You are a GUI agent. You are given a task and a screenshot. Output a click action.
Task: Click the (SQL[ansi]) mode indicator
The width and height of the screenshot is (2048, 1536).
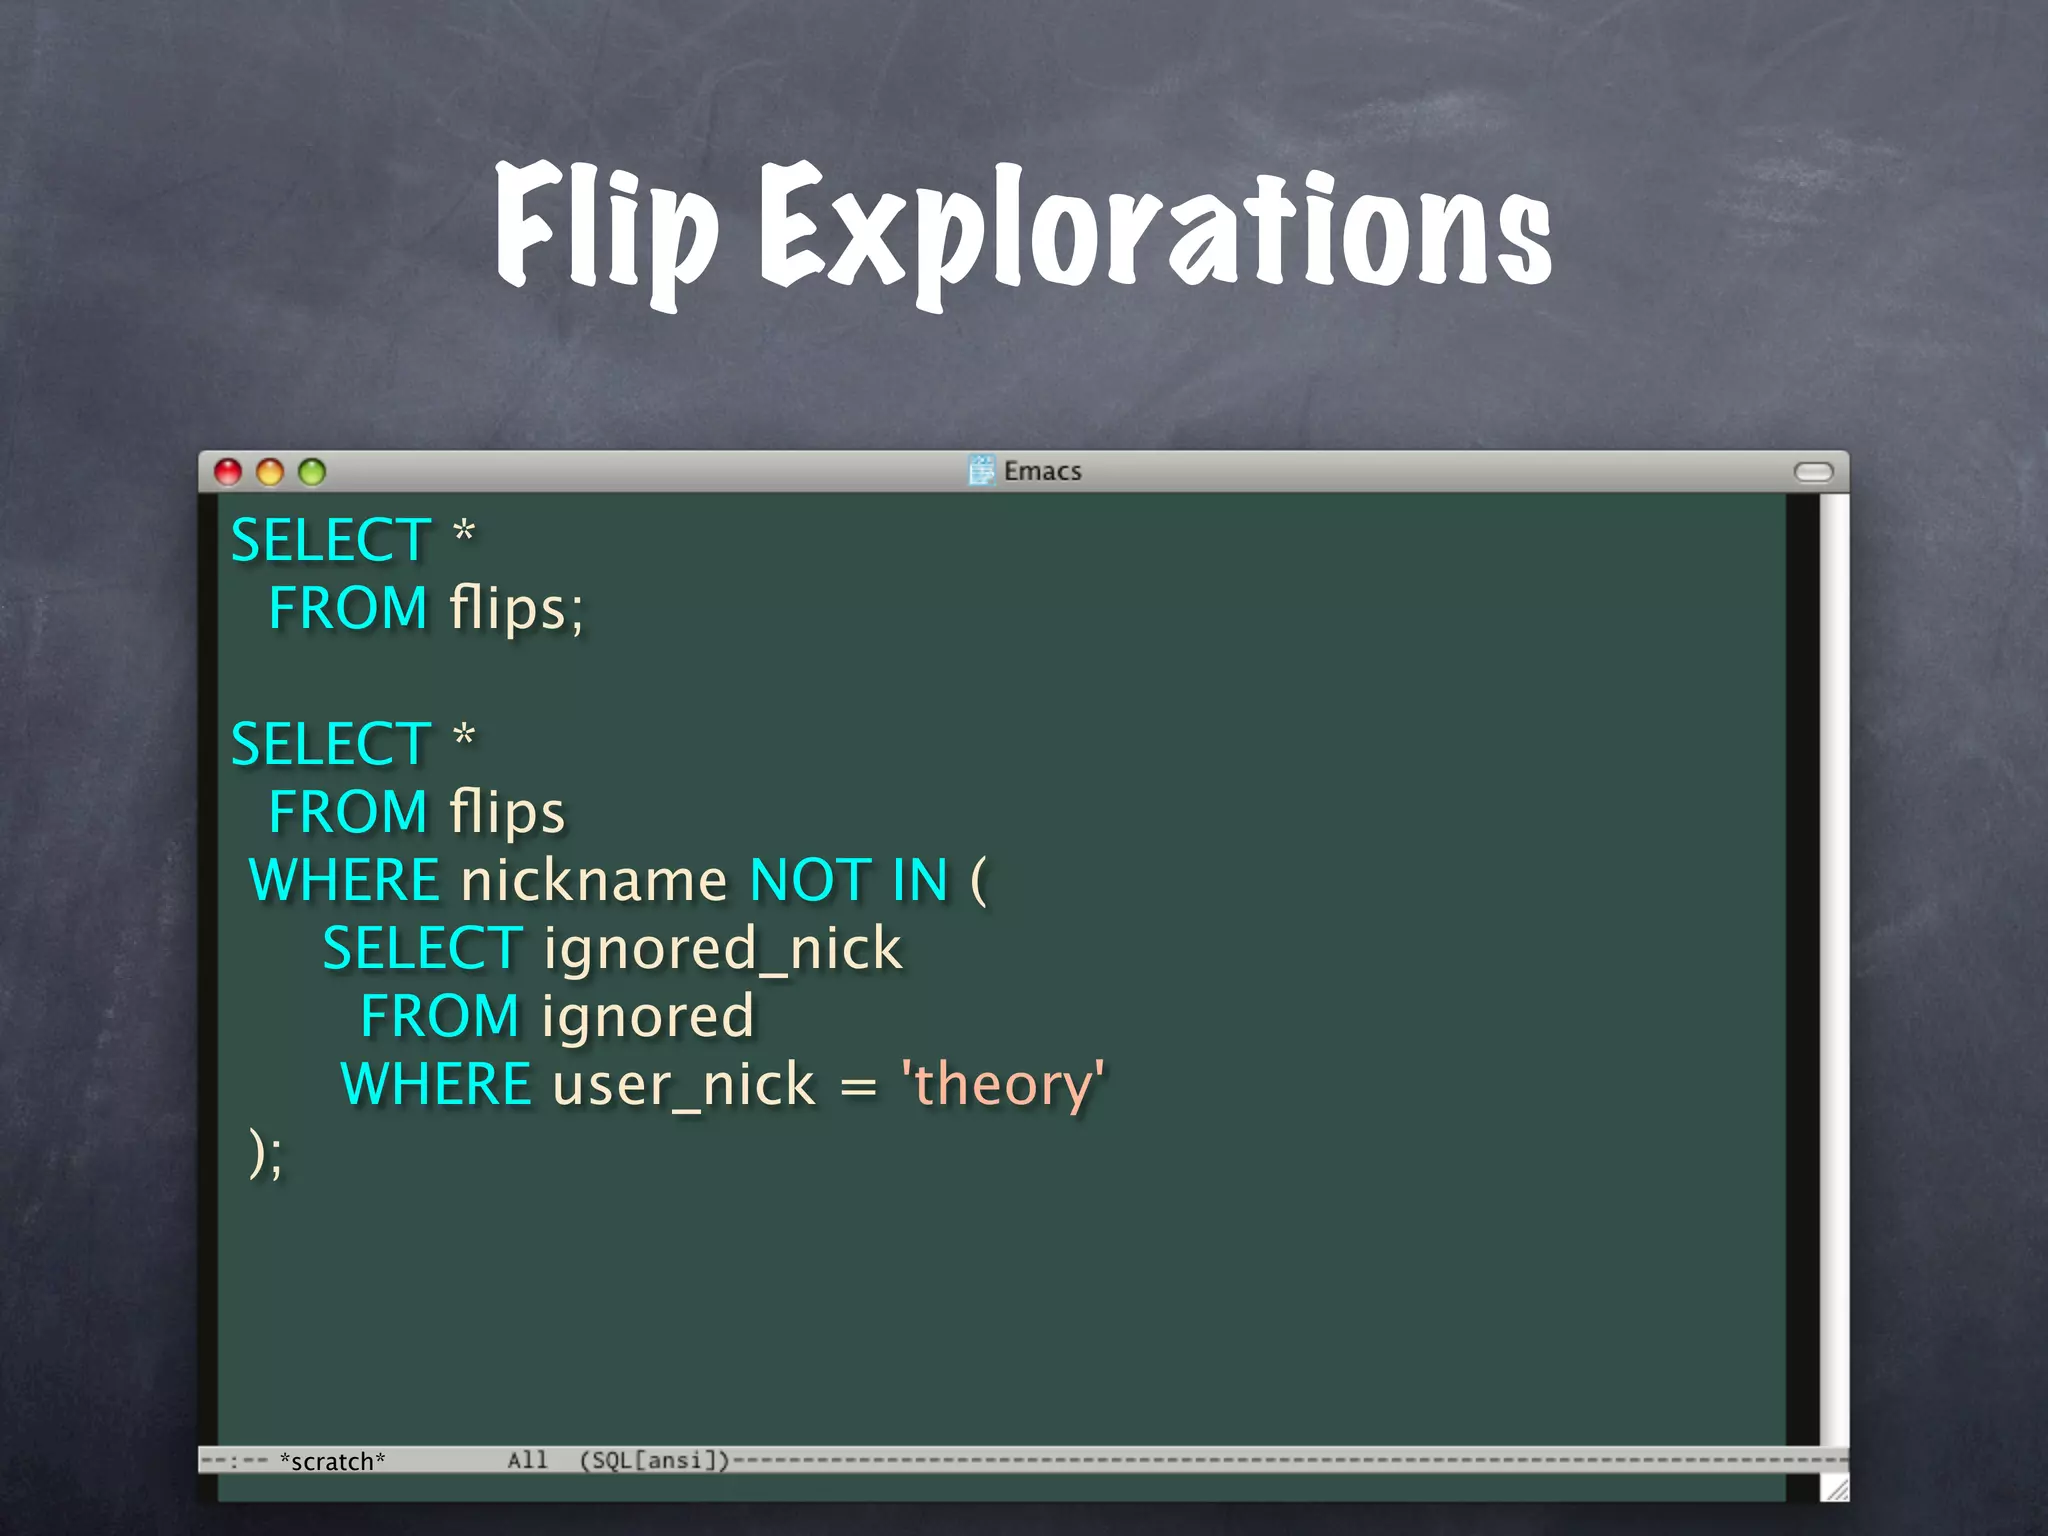[x=655, y=1460]
